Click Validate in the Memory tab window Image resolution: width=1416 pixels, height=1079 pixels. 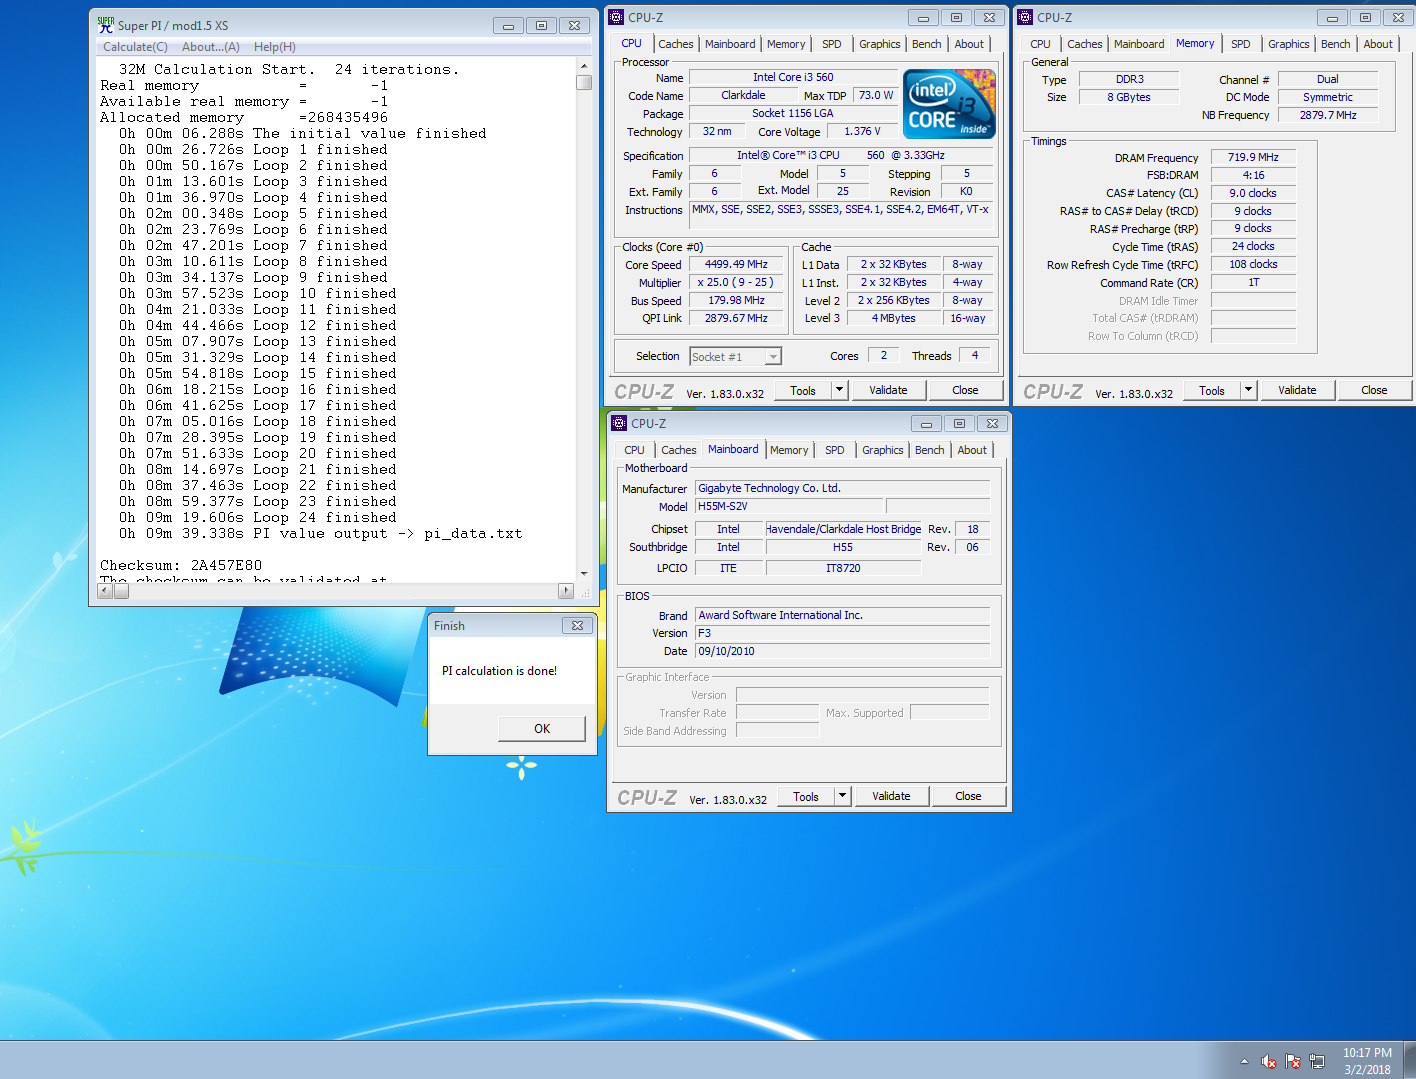tap(1297, 390)
